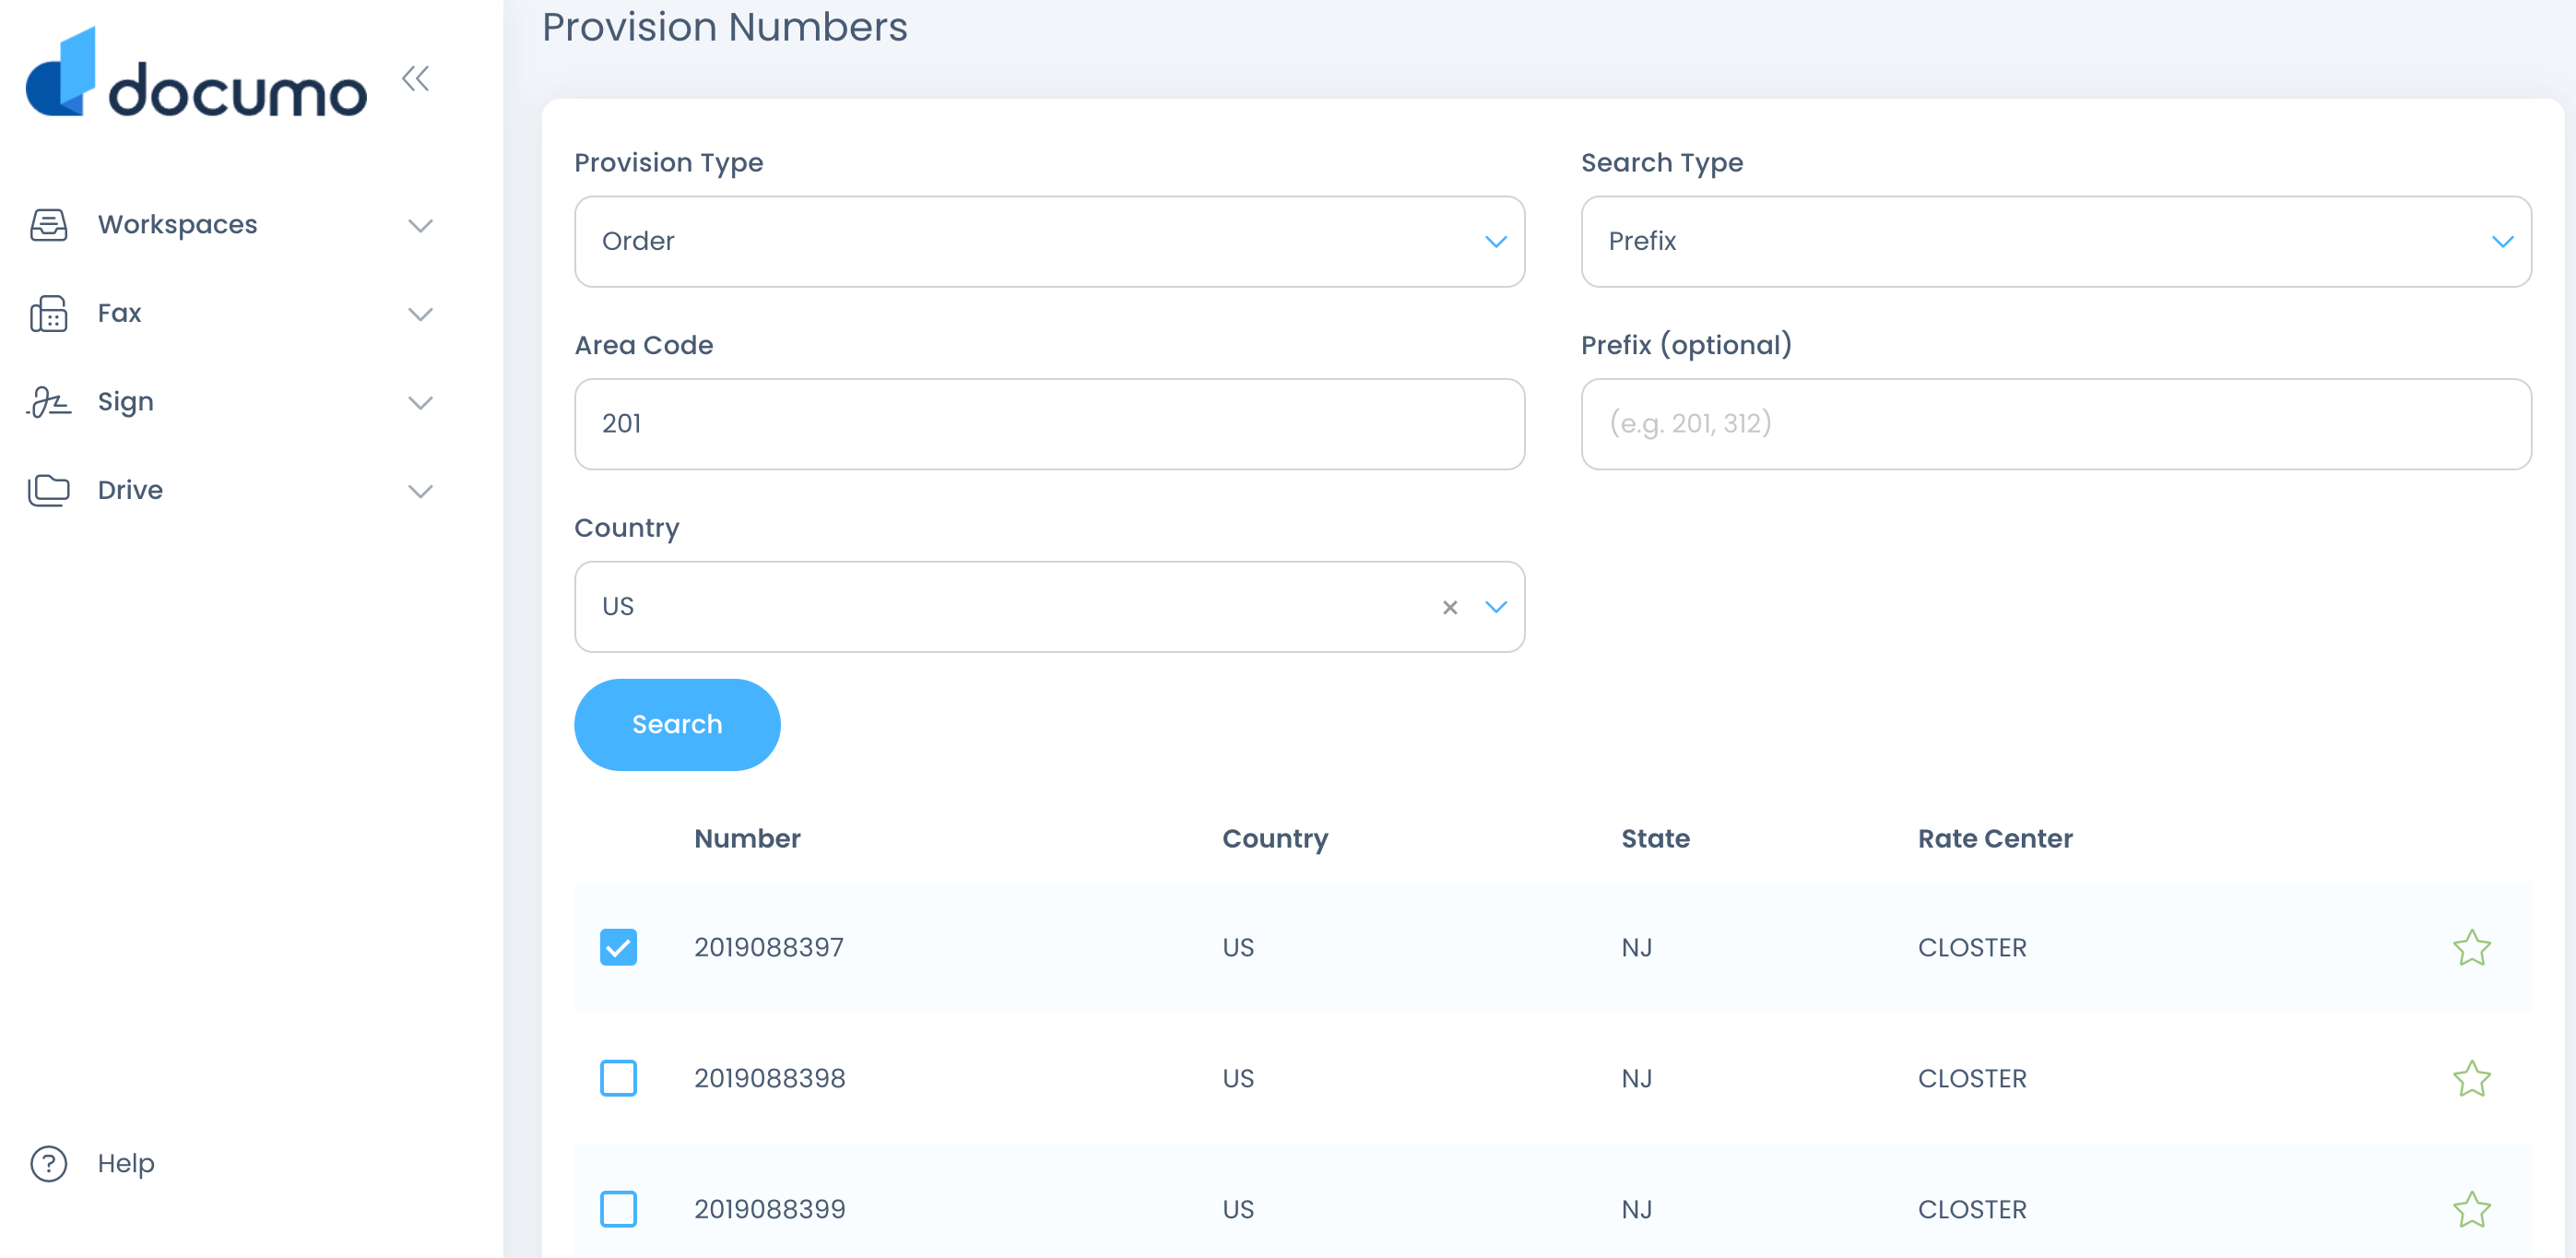Clear the US country selection with the X

pos(1450,607)
